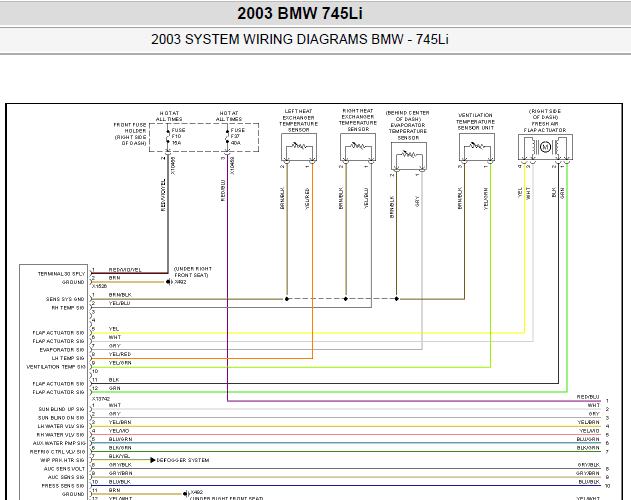Select the '2003 SYSTEM WIRING DIAGRAMS BMW - 745Li' heading

point(300,39)
